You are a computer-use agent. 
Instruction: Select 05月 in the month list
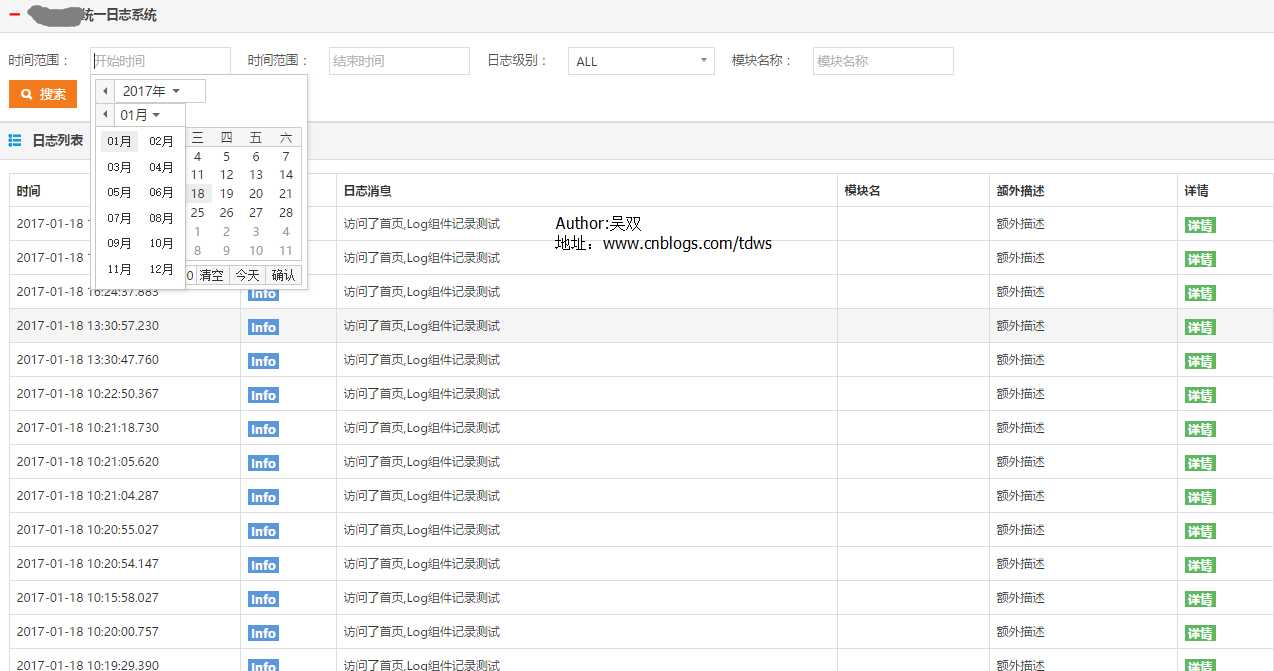(119, 193)
